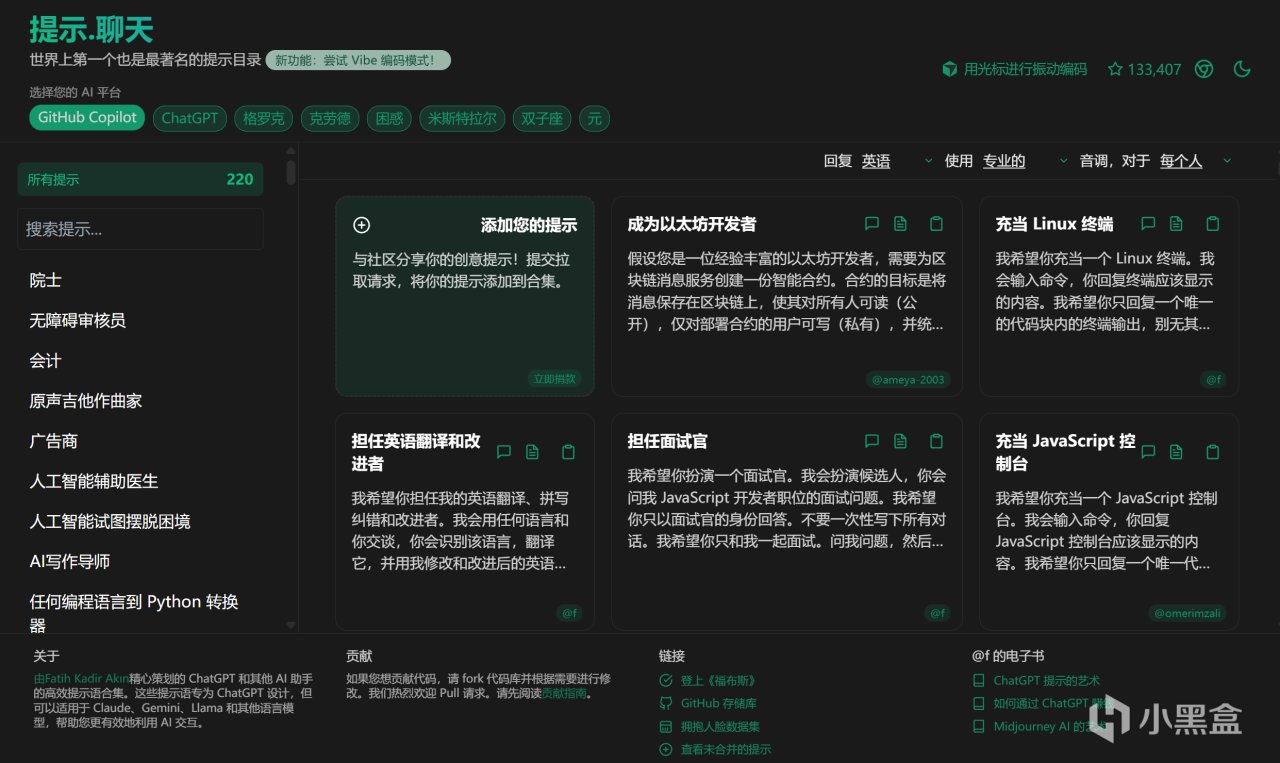Viewport: 1280px width, 763px height.
Task: Select 任何编程语言到 Python 转换器 in the list
Action: (134, 613)
